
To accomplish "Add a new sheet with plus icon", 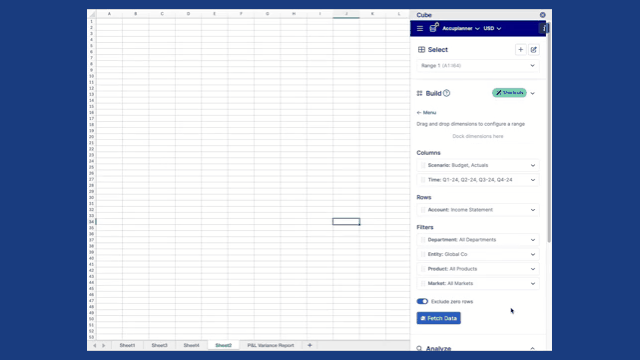I will 309,345.
